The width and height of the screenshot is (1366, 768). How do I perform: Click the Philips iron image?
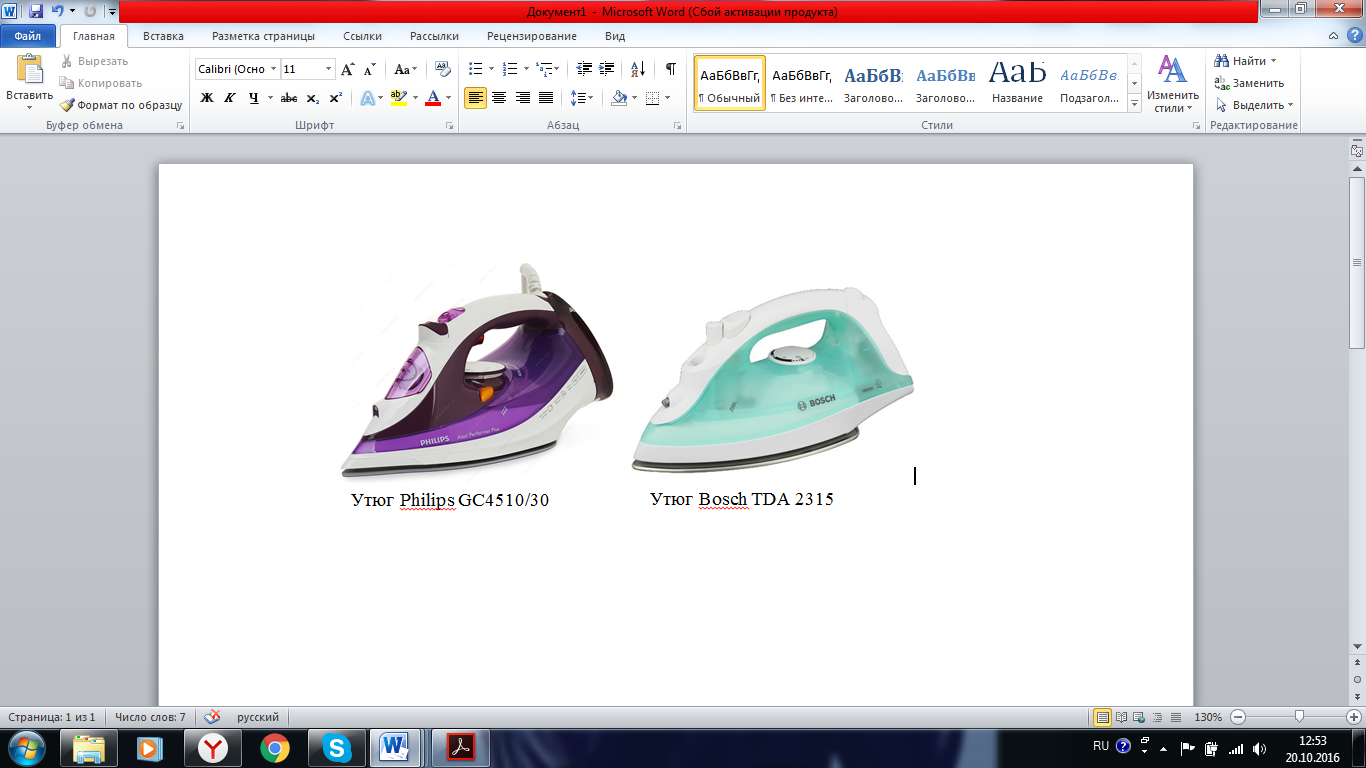point(477,369)
